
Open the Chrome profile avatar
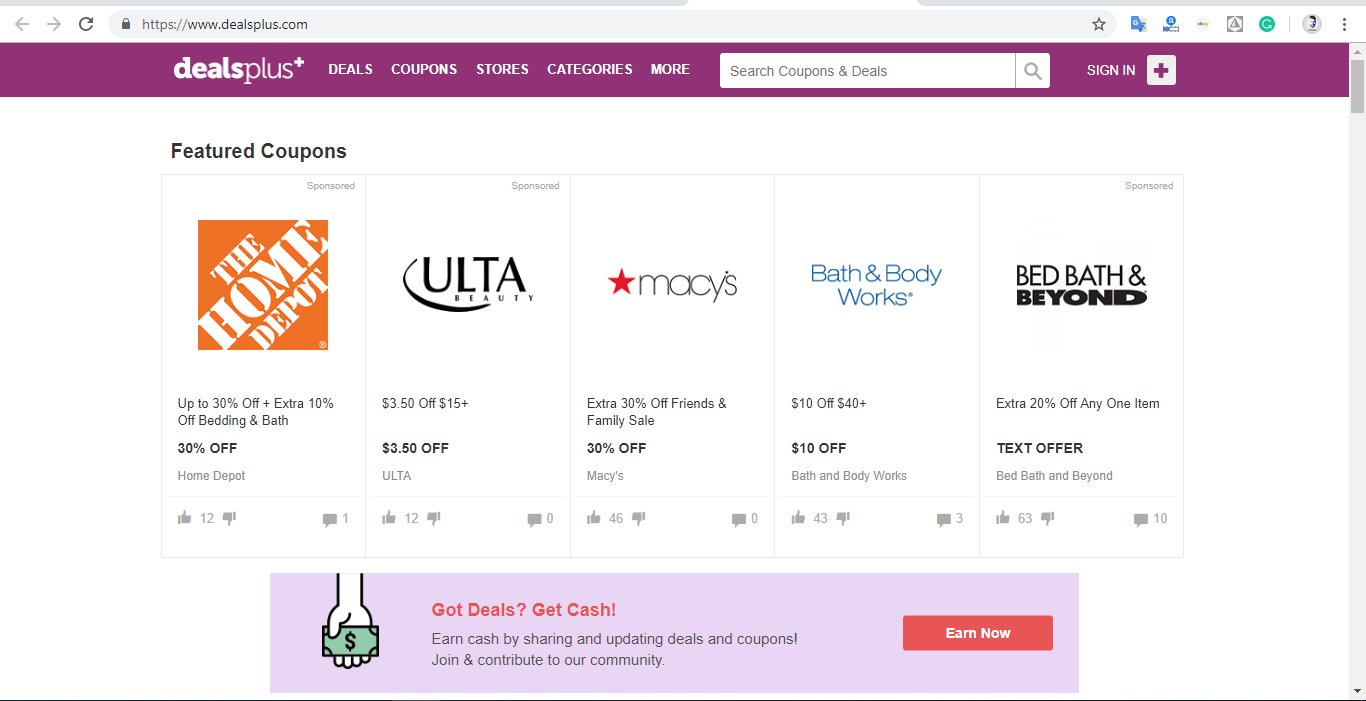tap(1312, 24)
